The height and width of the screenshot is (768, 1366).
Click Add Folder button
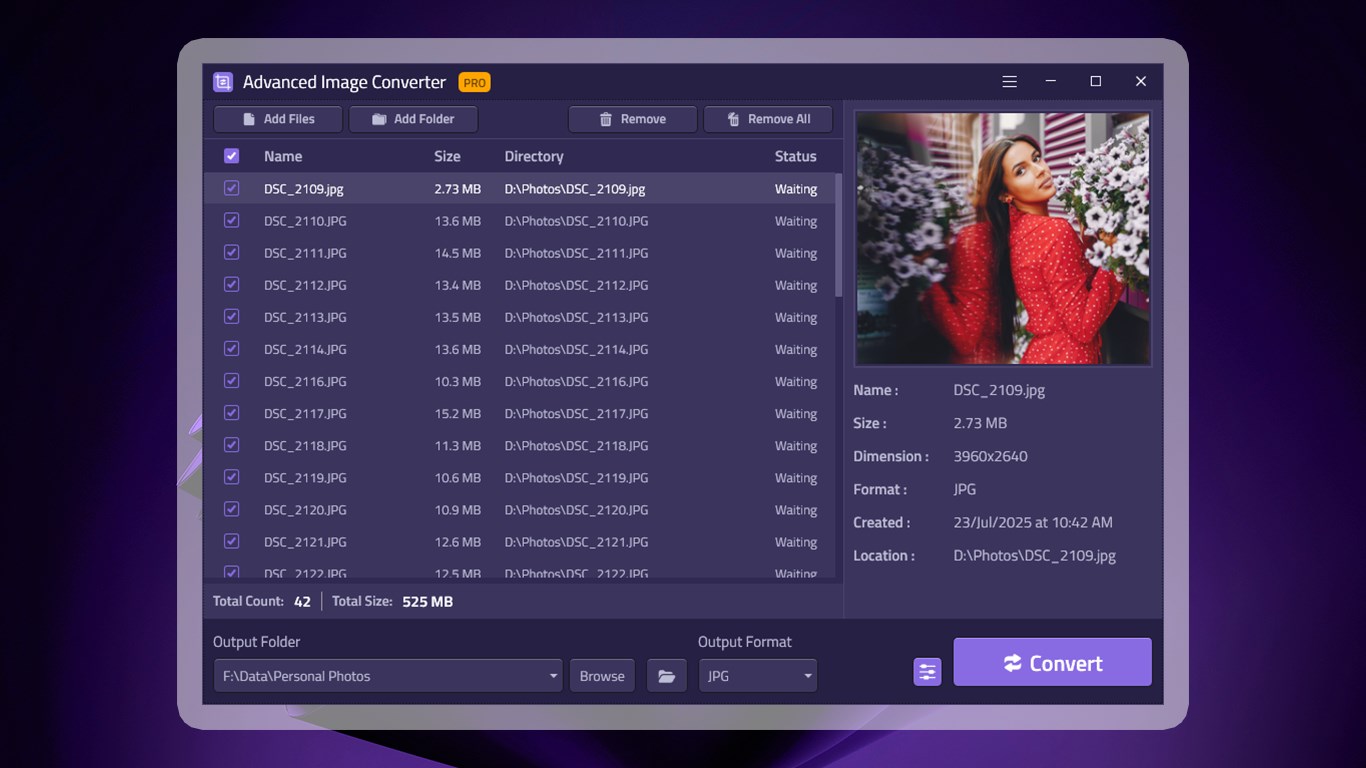point(413,119)
